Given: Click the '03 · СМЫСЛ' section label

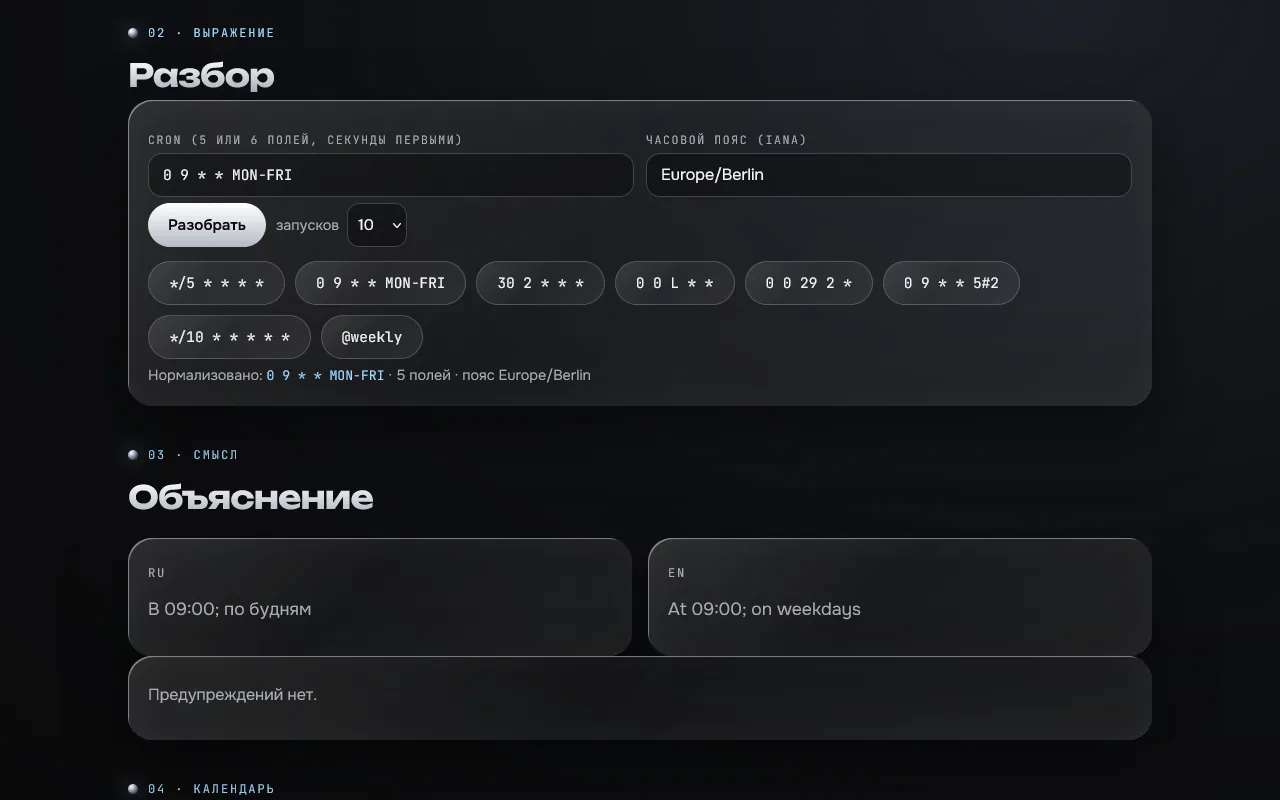Looking at the screenshot, I should point(193,455).
